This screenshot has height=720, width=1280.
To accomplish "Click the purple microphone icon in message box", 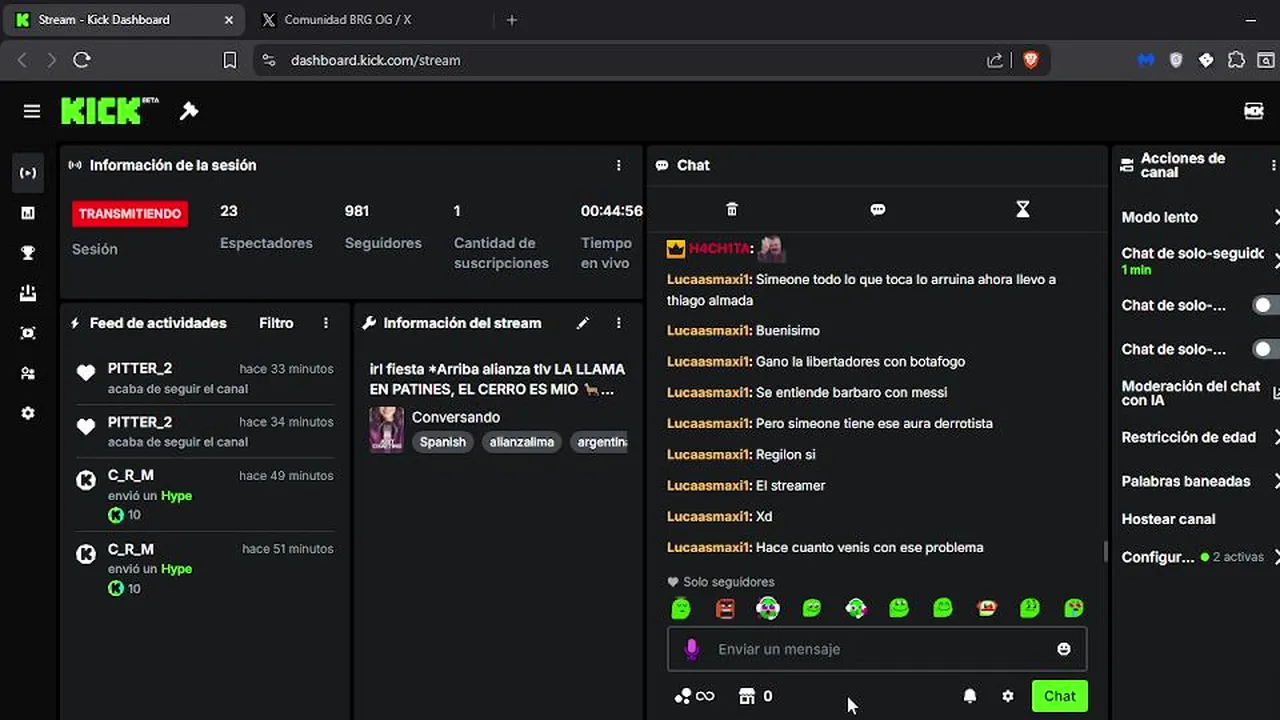I will point(691,649).
